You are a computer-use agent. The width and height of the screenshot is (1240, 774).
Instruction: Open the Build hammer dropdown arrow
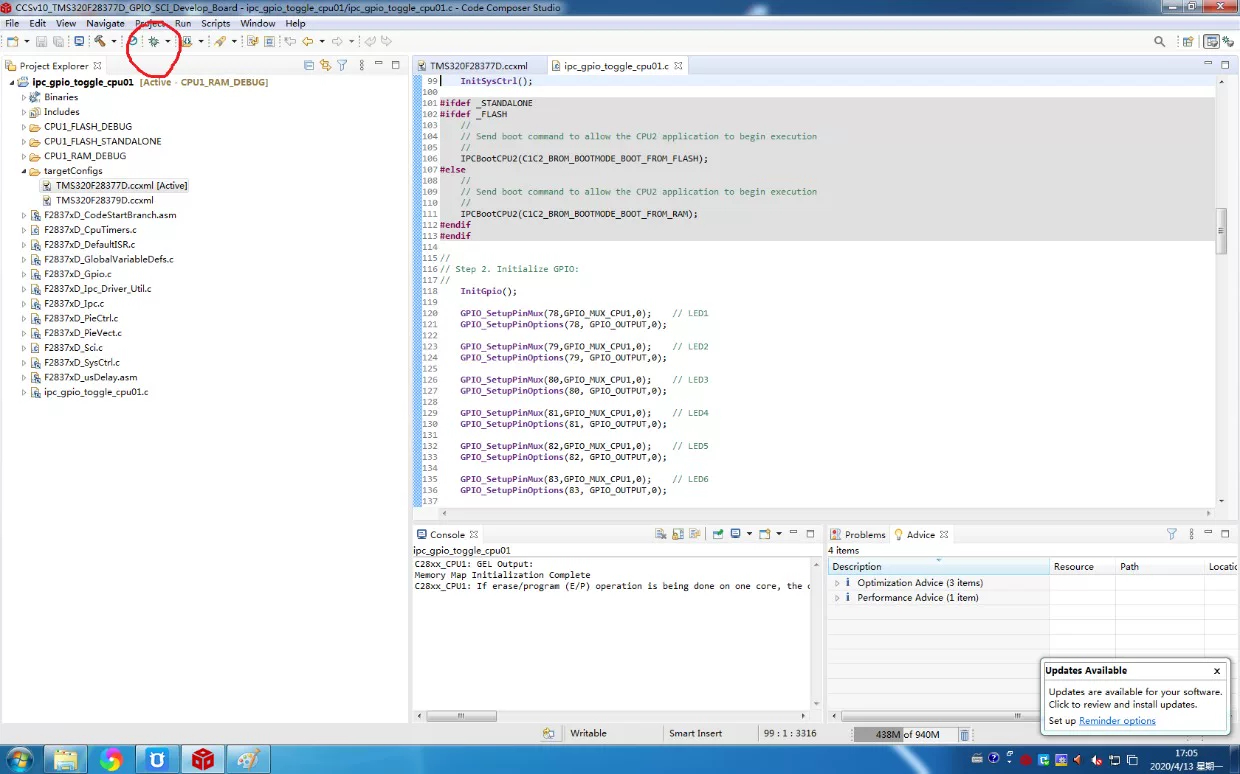click(x=114, y=42)
